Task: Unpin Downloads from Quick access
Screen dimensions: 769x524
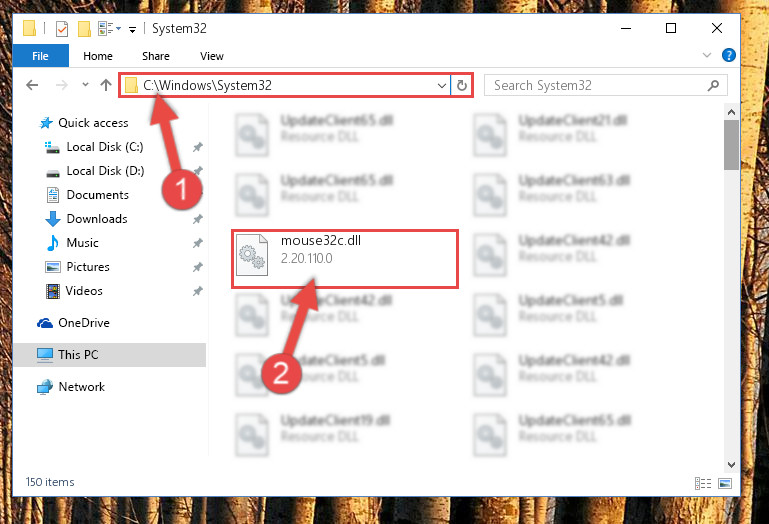Action: (198, 219)
